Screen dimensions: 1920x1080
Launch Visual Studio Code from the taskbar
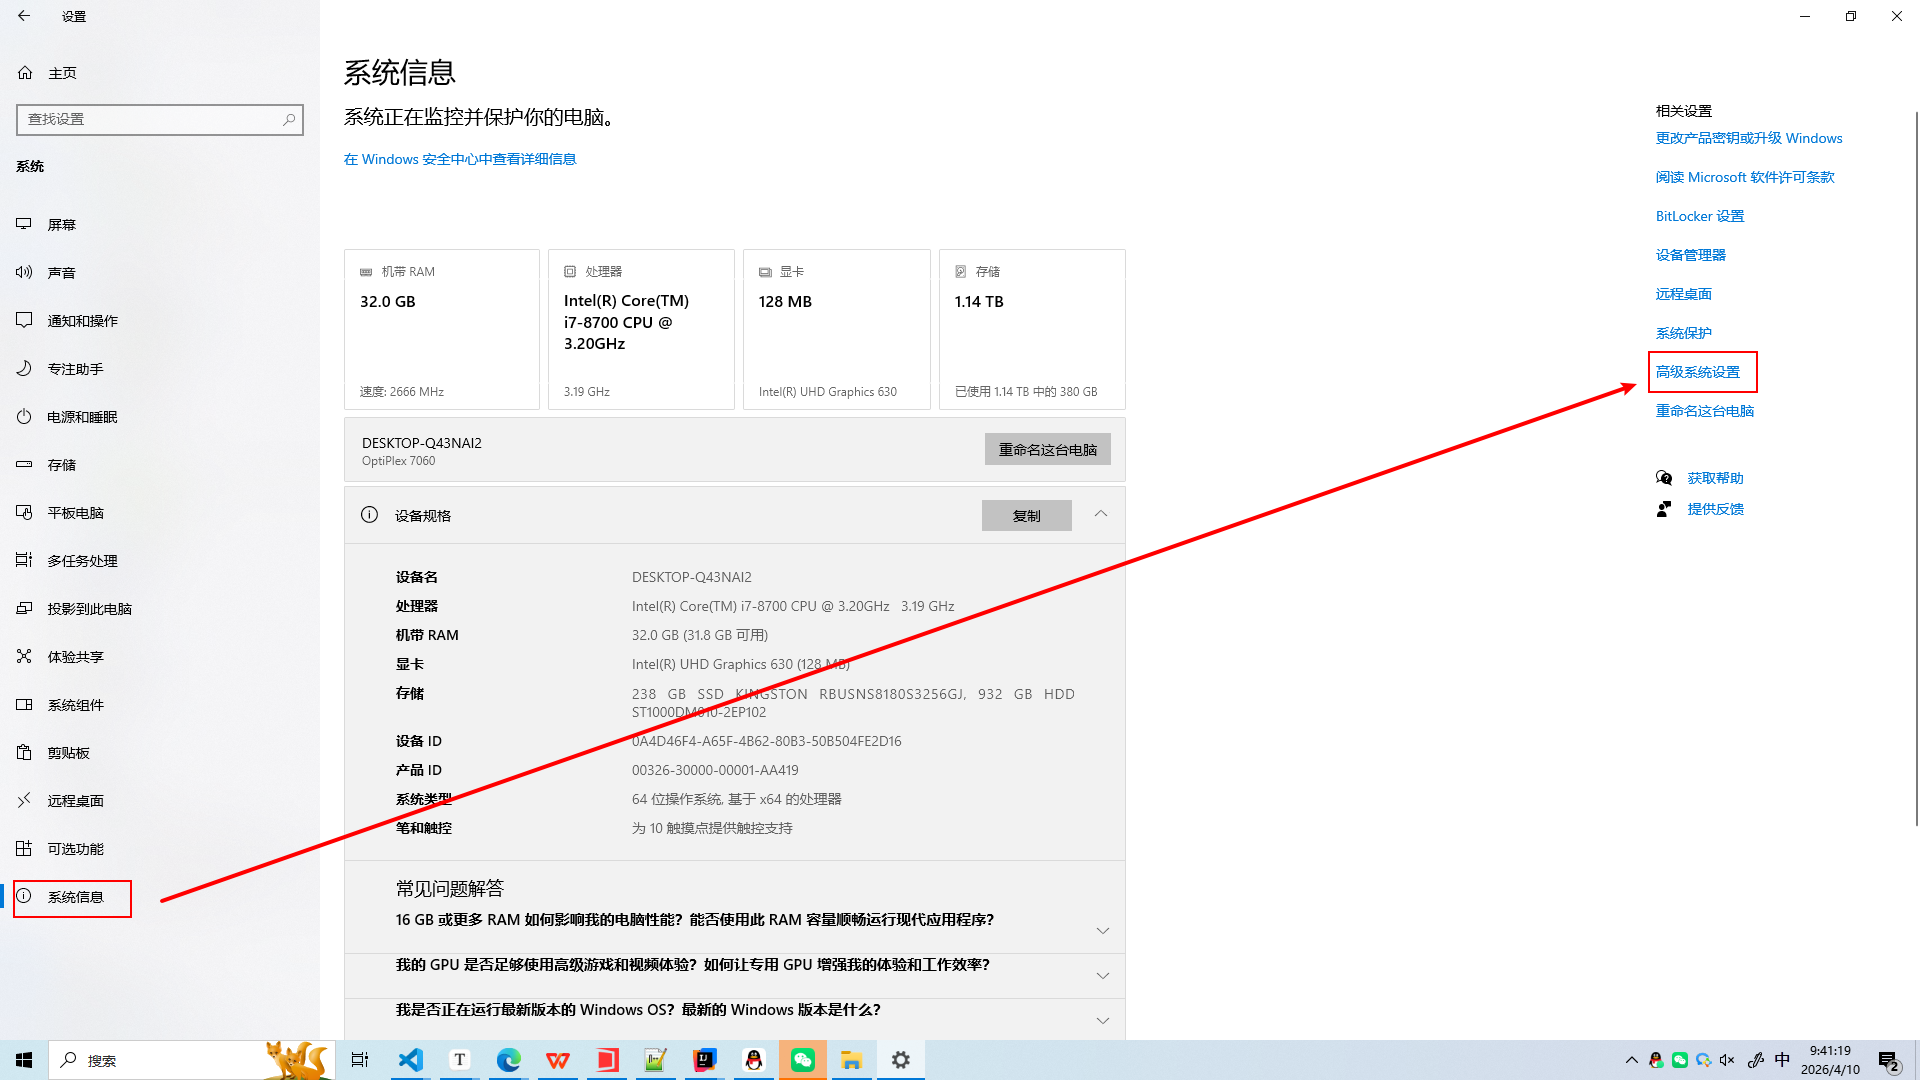coord(410,1059)
